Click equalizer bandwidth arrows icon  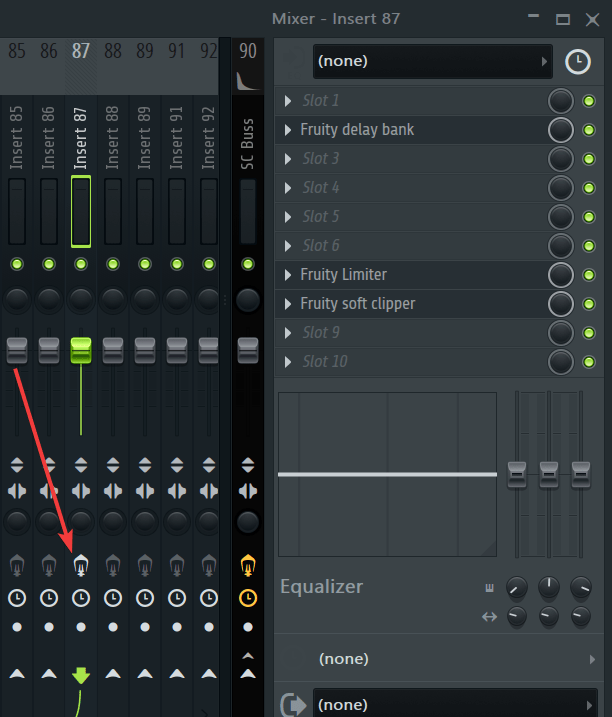(x=489, y=617)
